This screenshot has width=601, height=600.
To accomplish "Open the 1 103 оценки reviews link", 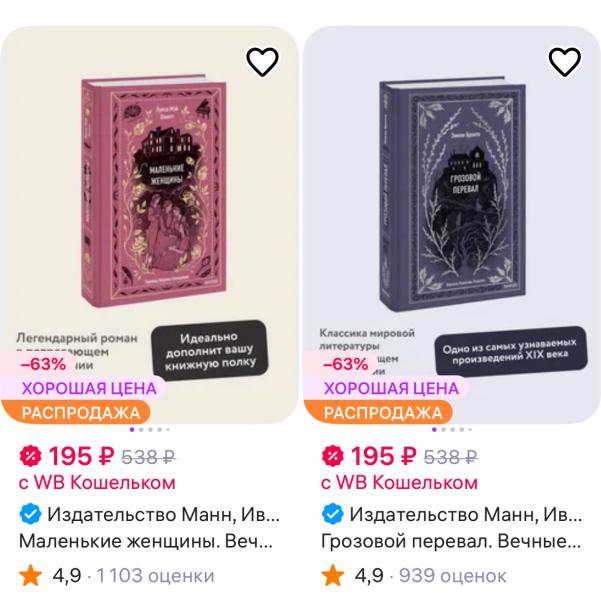I will point(155,575).
